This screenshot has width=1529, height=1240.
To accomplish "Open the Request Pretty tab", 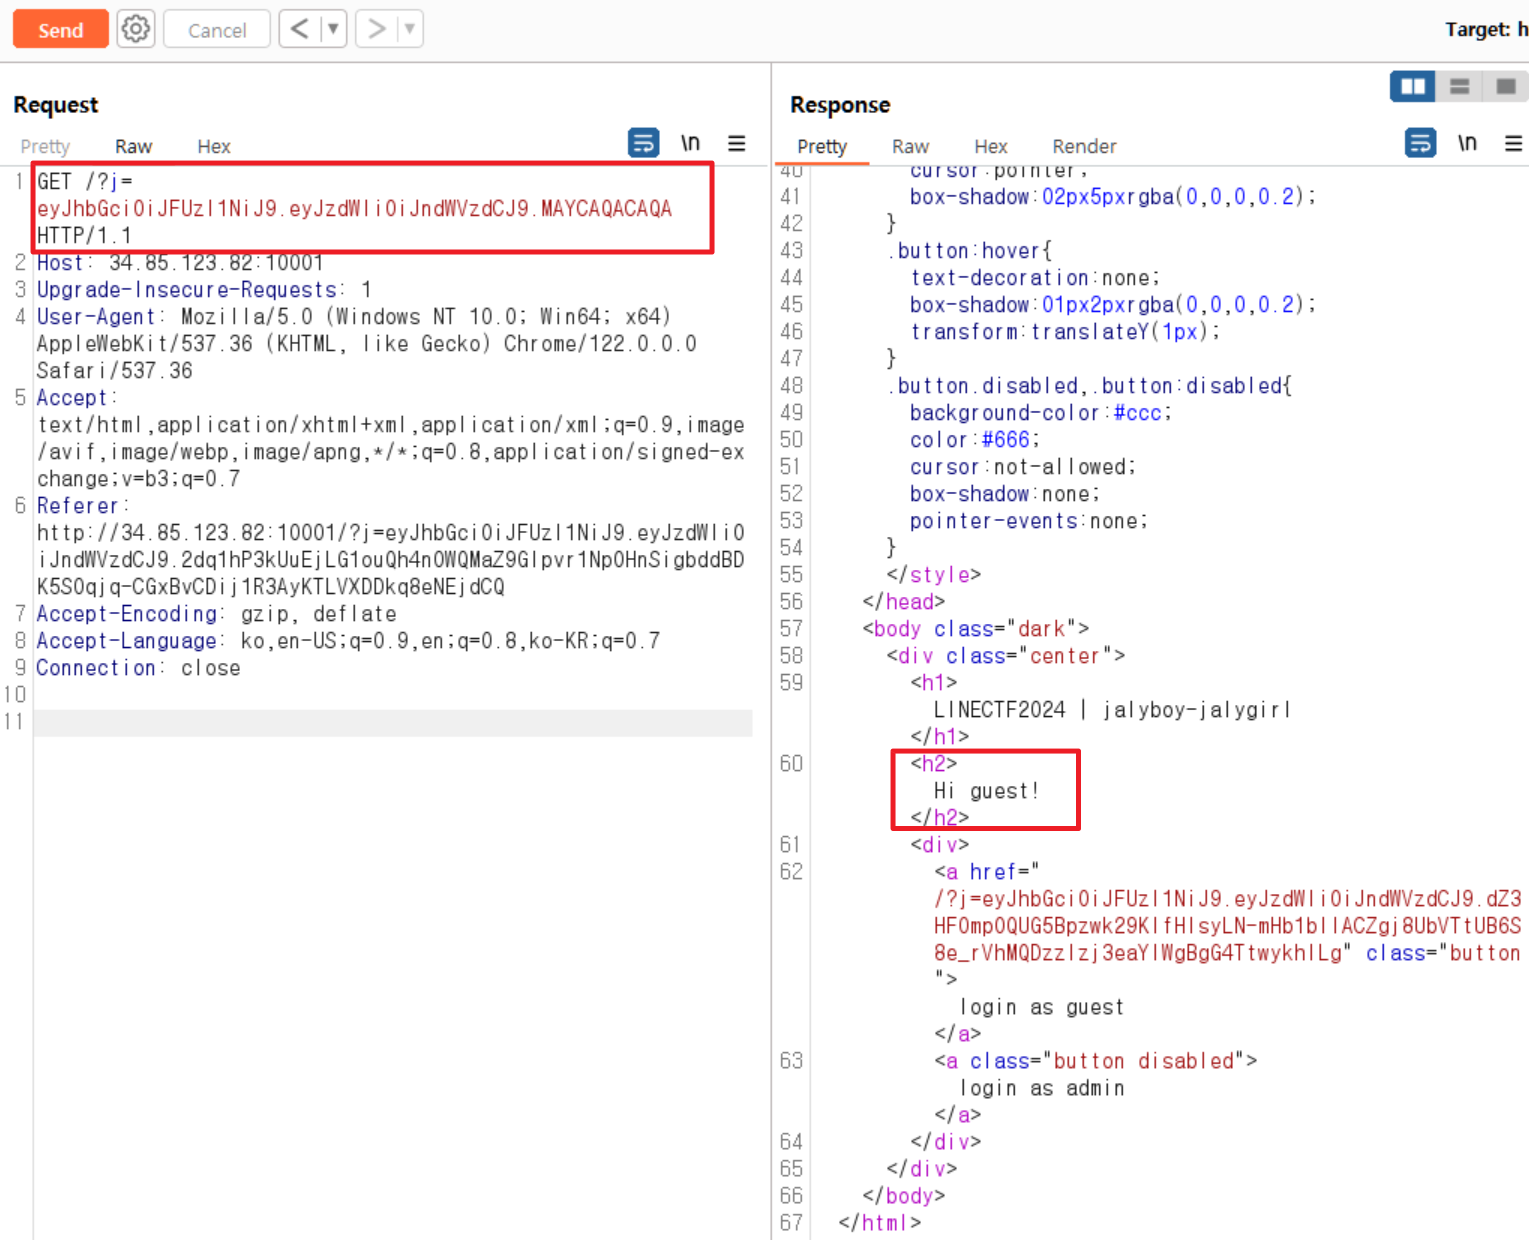I will click(45, 146).
